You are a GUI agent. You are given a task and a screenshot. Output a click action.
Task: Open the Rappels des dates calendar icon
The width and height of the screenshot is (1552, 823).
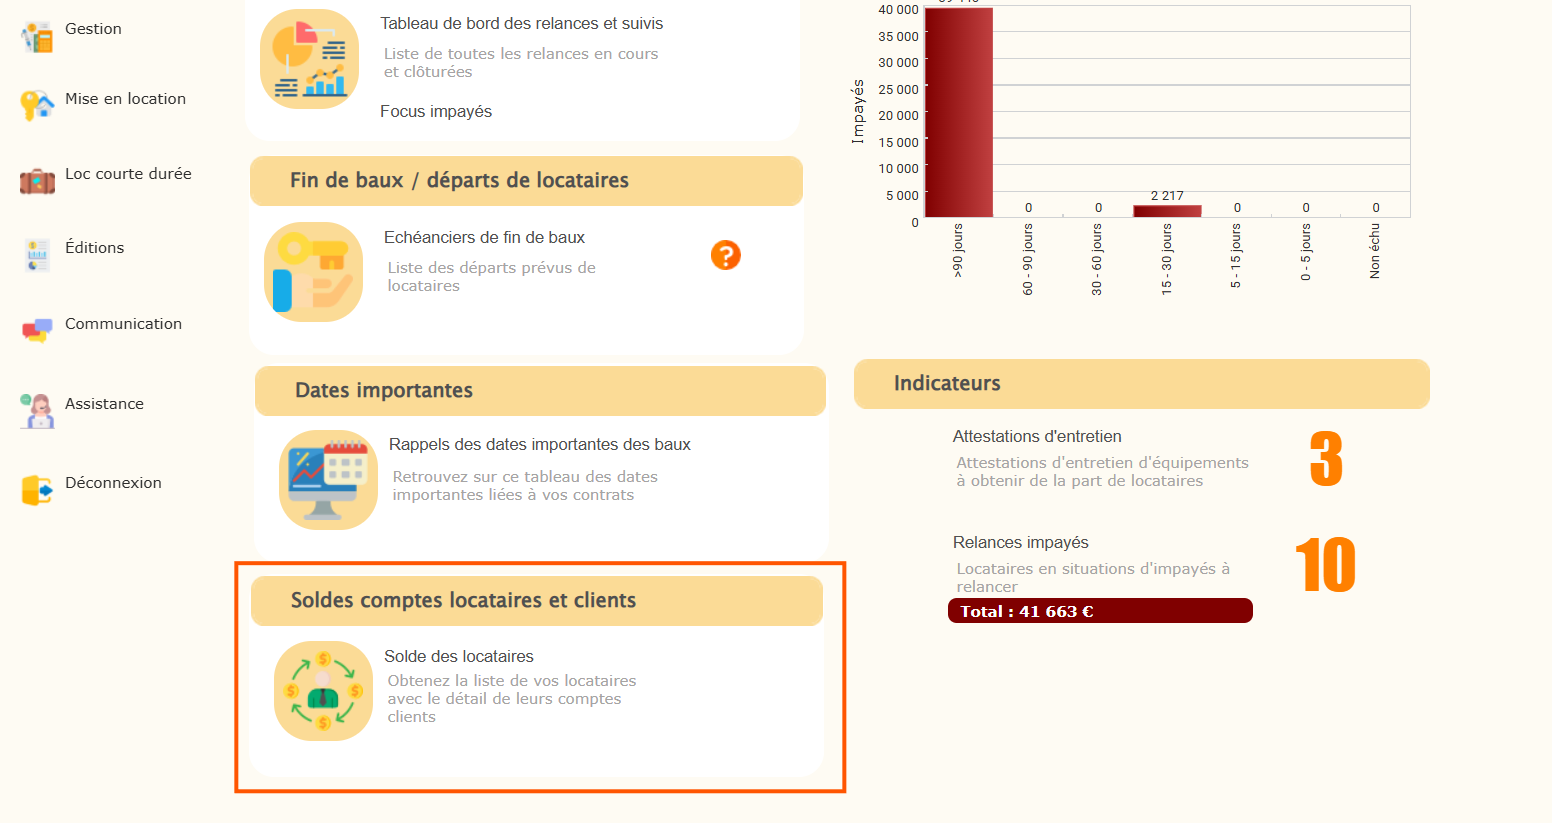[328, 480]
